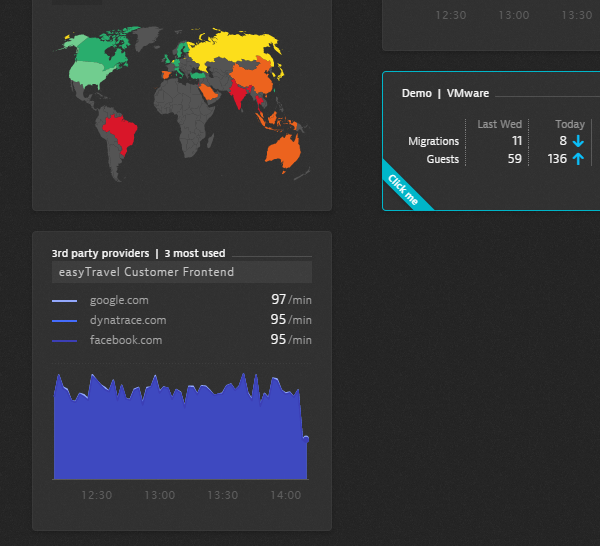Click the '3rd party providers | 3 most used' title
Viewport: 600px width, 546px height.
(x=139, y=253)
